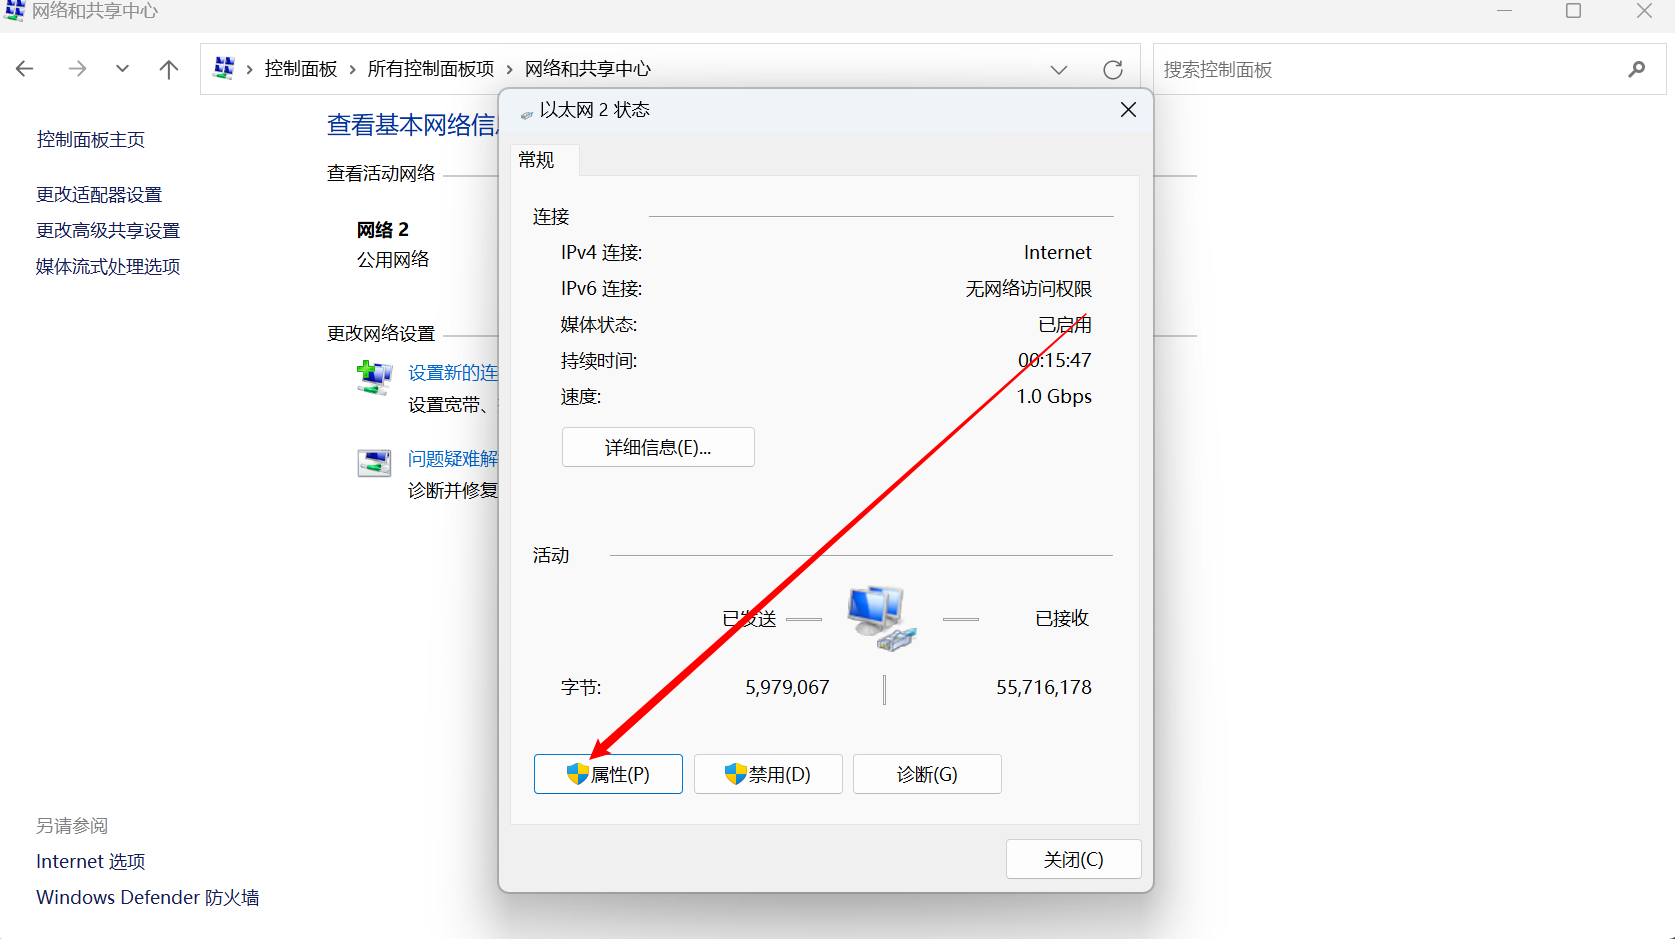Click the 设置新的连接 green network icon
Screen dimensions: 1675x939
click(374, 378)
